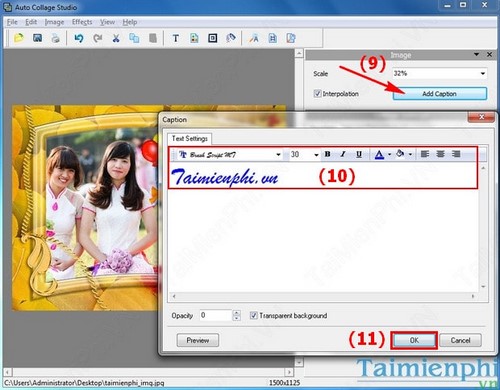Click the caption text area scroll up arrow

tap(483, 168)
